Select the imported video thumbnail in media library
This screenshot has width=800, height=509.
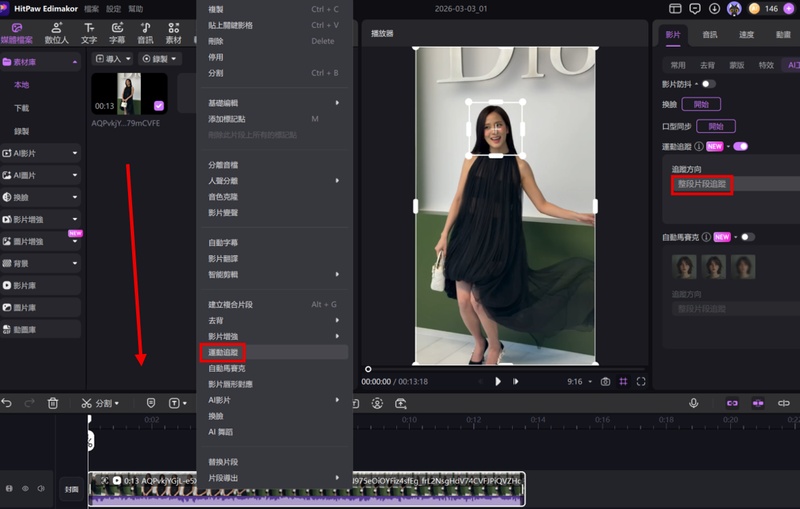(x=130, y=93)
